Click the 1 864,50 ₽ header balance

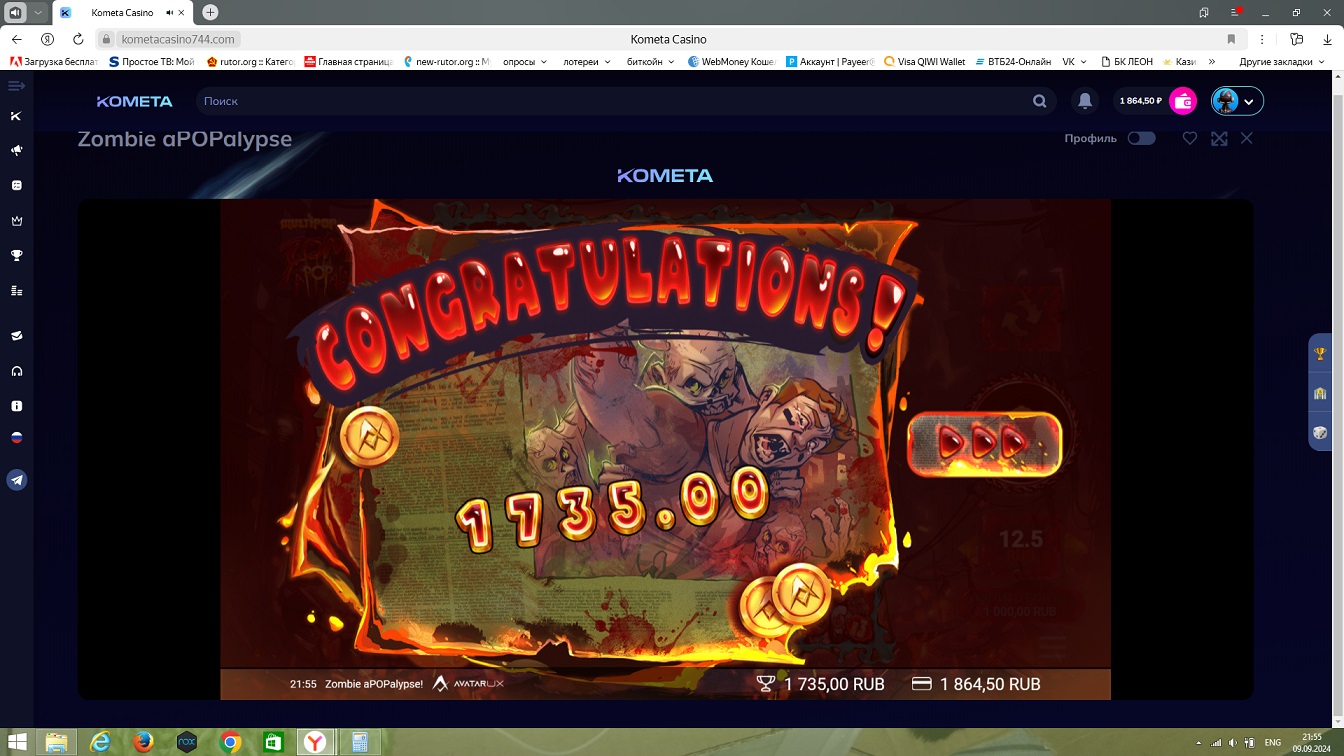pyautogui.click(x=1141, y=101)
